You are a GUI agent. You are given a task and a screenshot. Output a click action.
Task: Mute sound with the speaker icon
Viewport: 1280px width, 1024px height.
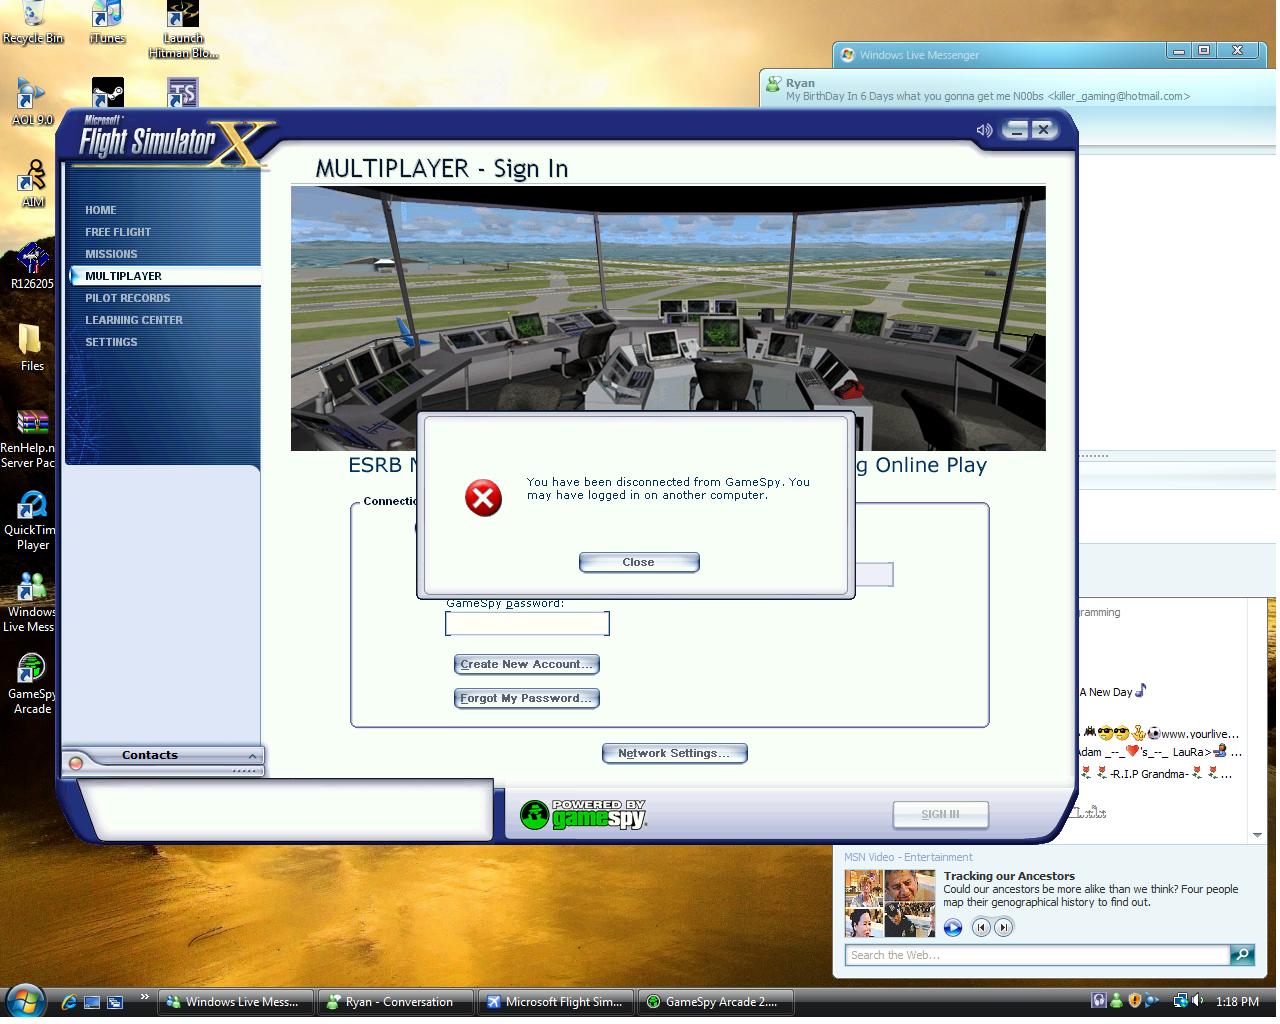tap(984, 130)
